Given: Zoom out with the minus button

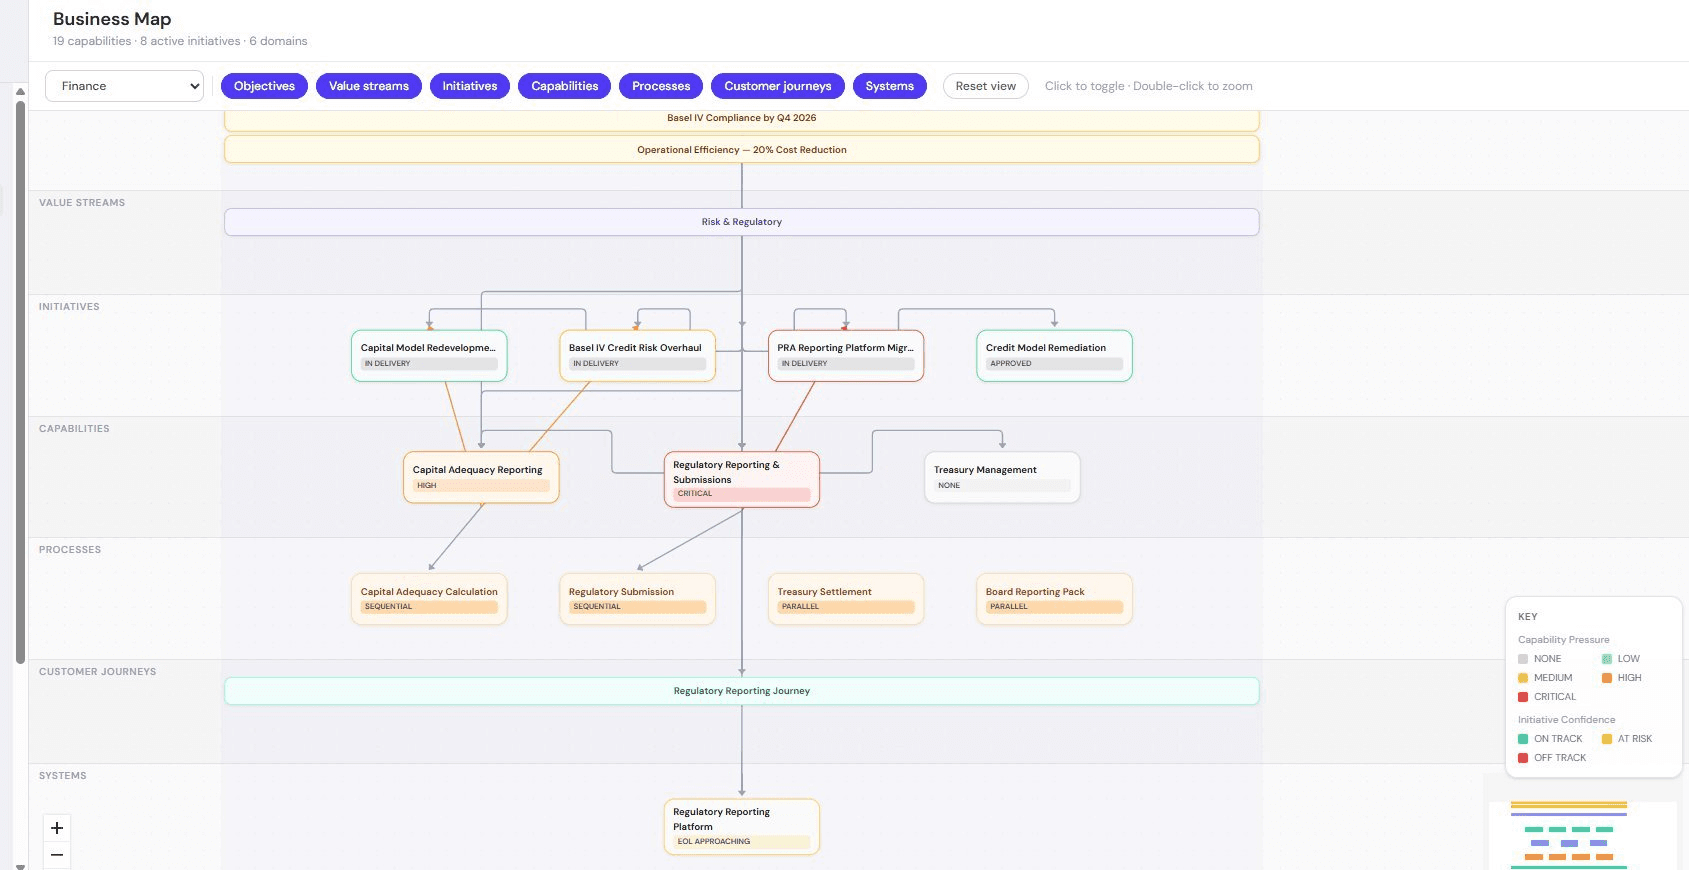Looking at the screenshot, I should coord(57,855).
